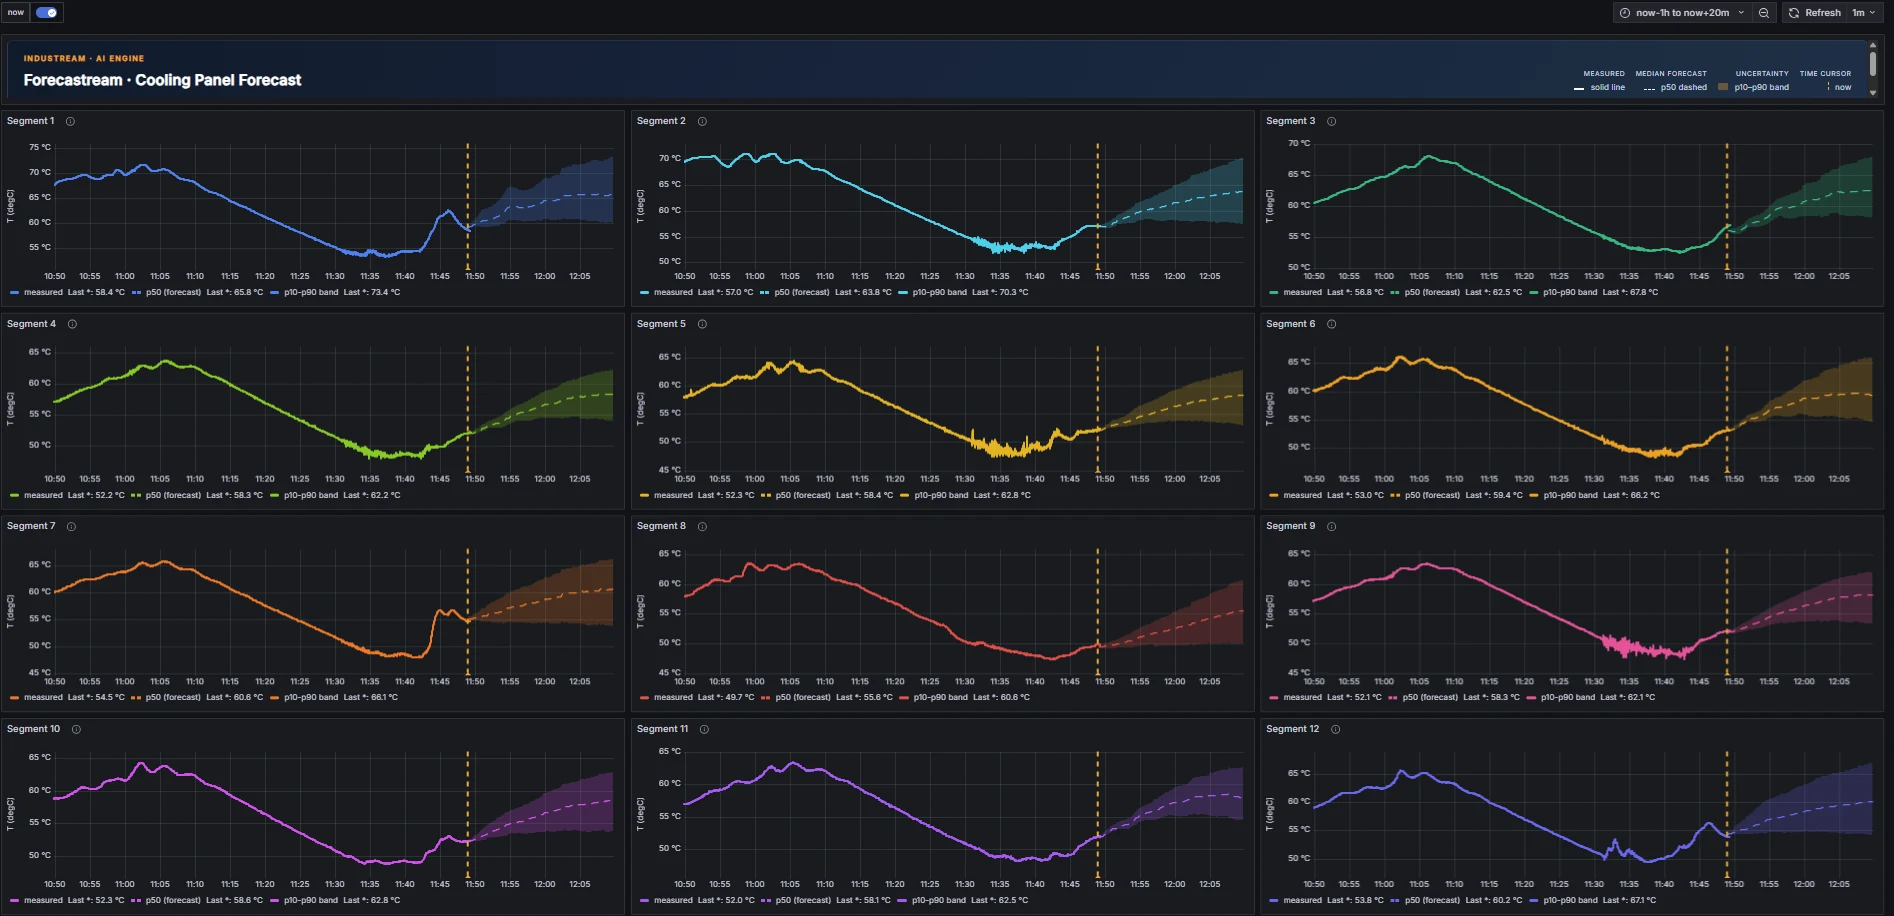Open the info tooltip icon for Segment 5
This screenshot has width=1894, height=916.
(702, 323)
